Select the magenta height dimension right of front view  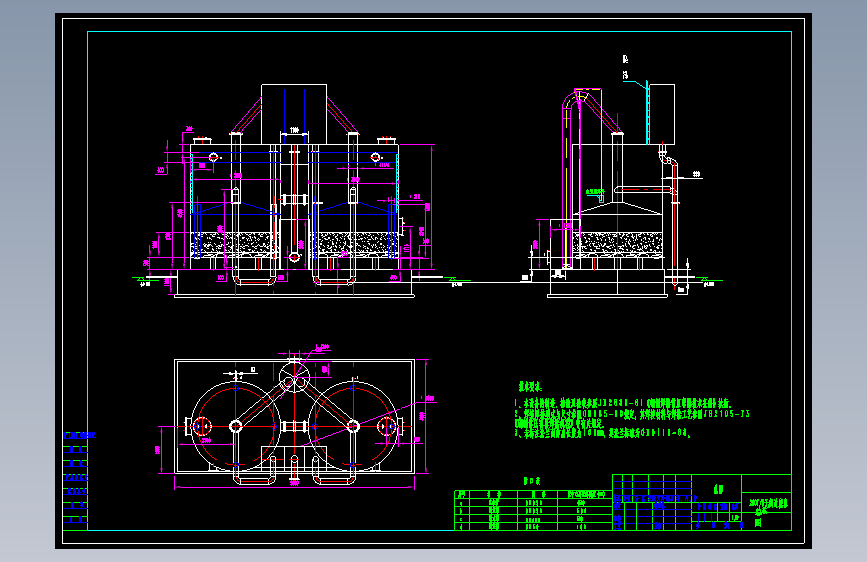point(431,208)
